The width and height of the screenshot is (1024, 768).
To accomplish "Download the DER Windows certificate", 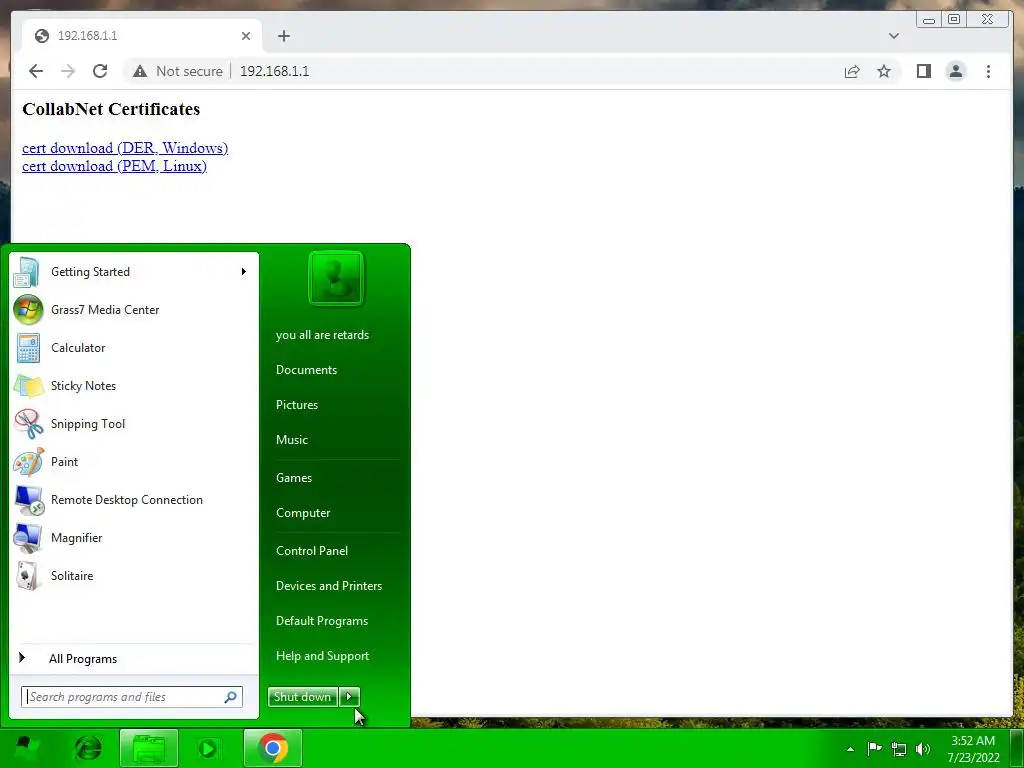I will [125, 148].
